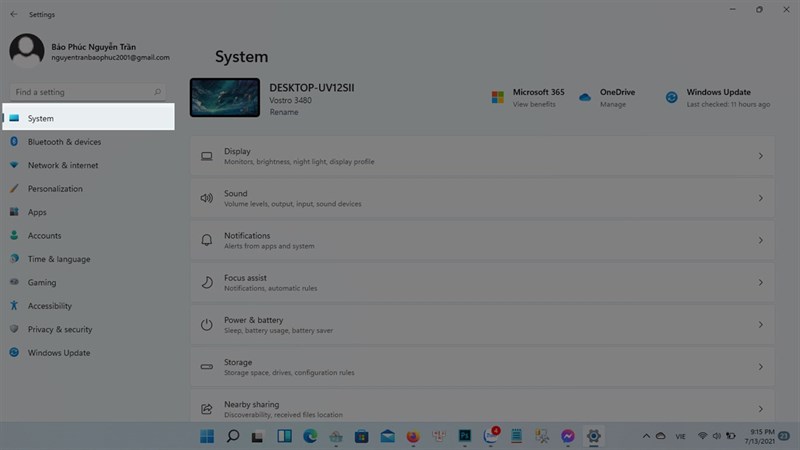Screen dimensions: 800x450
Task: Click the desktop wallpaper thumbnail
Action: click(225, 97)
